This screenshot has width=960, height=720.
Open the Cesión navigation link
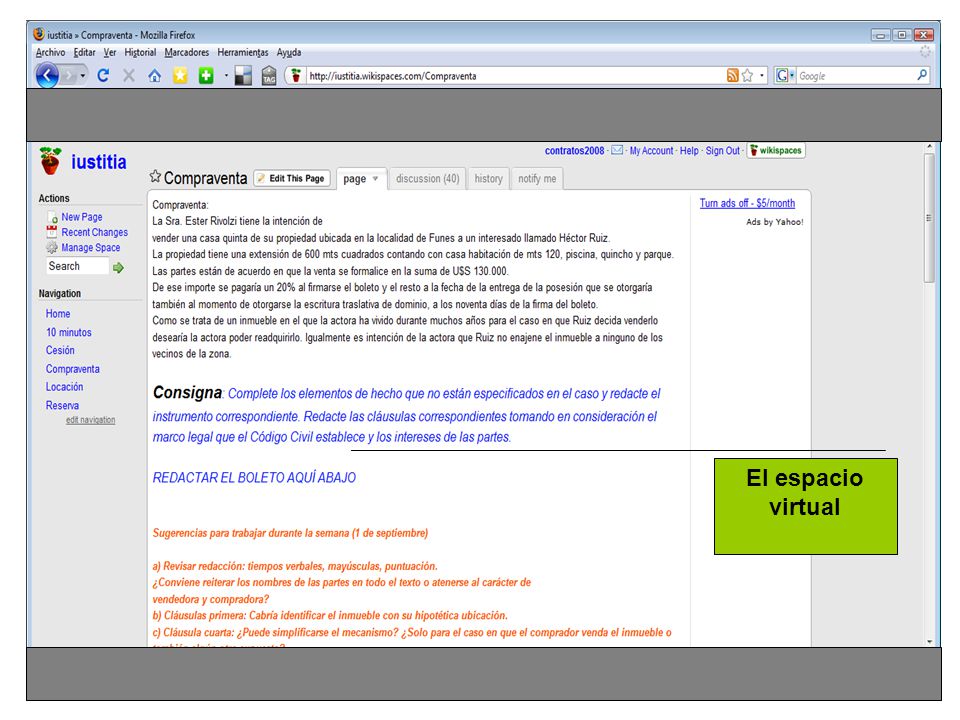60,350
